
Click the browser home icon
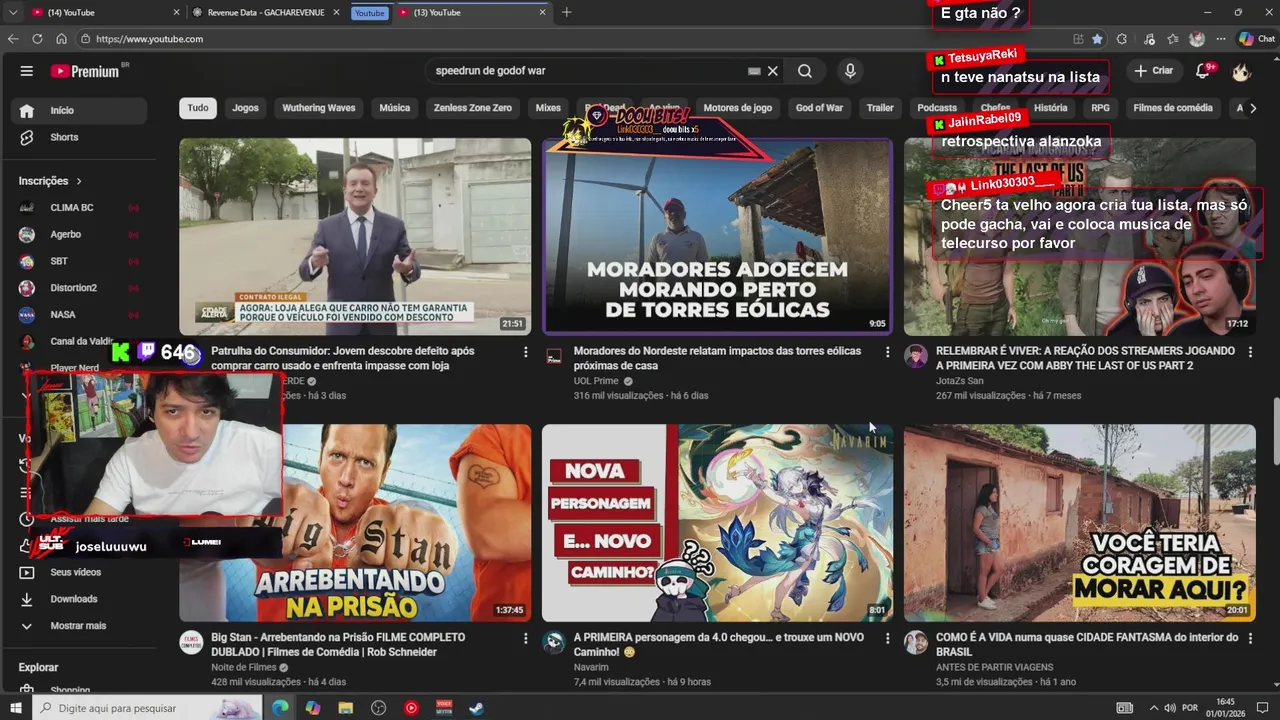tap(61, 39)
